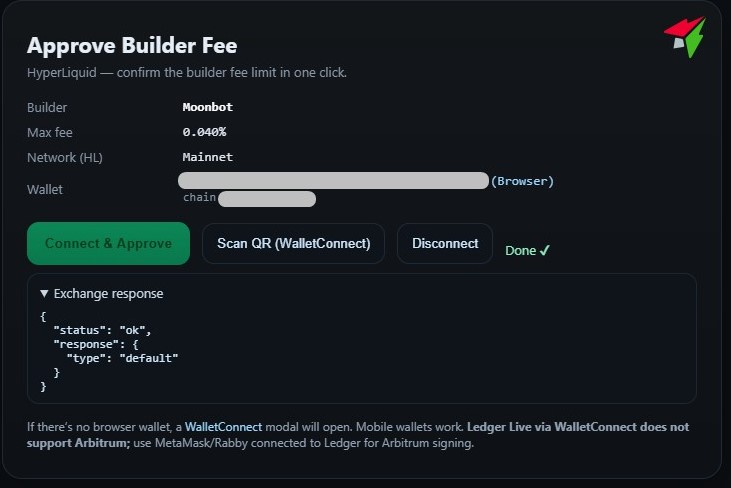Click the Approve Builder Fee heading
The height and width of the screenshot is (488, 731).
click(131, 46)
